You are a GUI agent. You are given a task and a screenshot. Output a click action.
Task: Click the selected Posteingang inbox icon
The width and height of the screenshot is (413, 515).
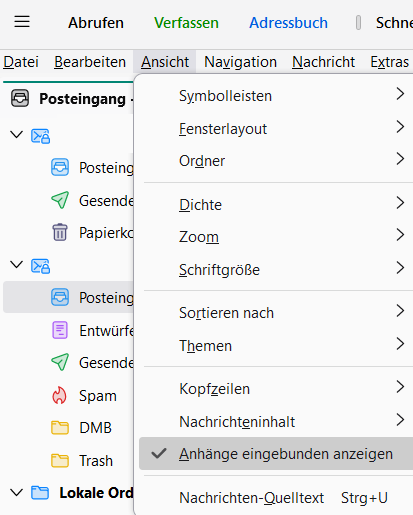60,297
